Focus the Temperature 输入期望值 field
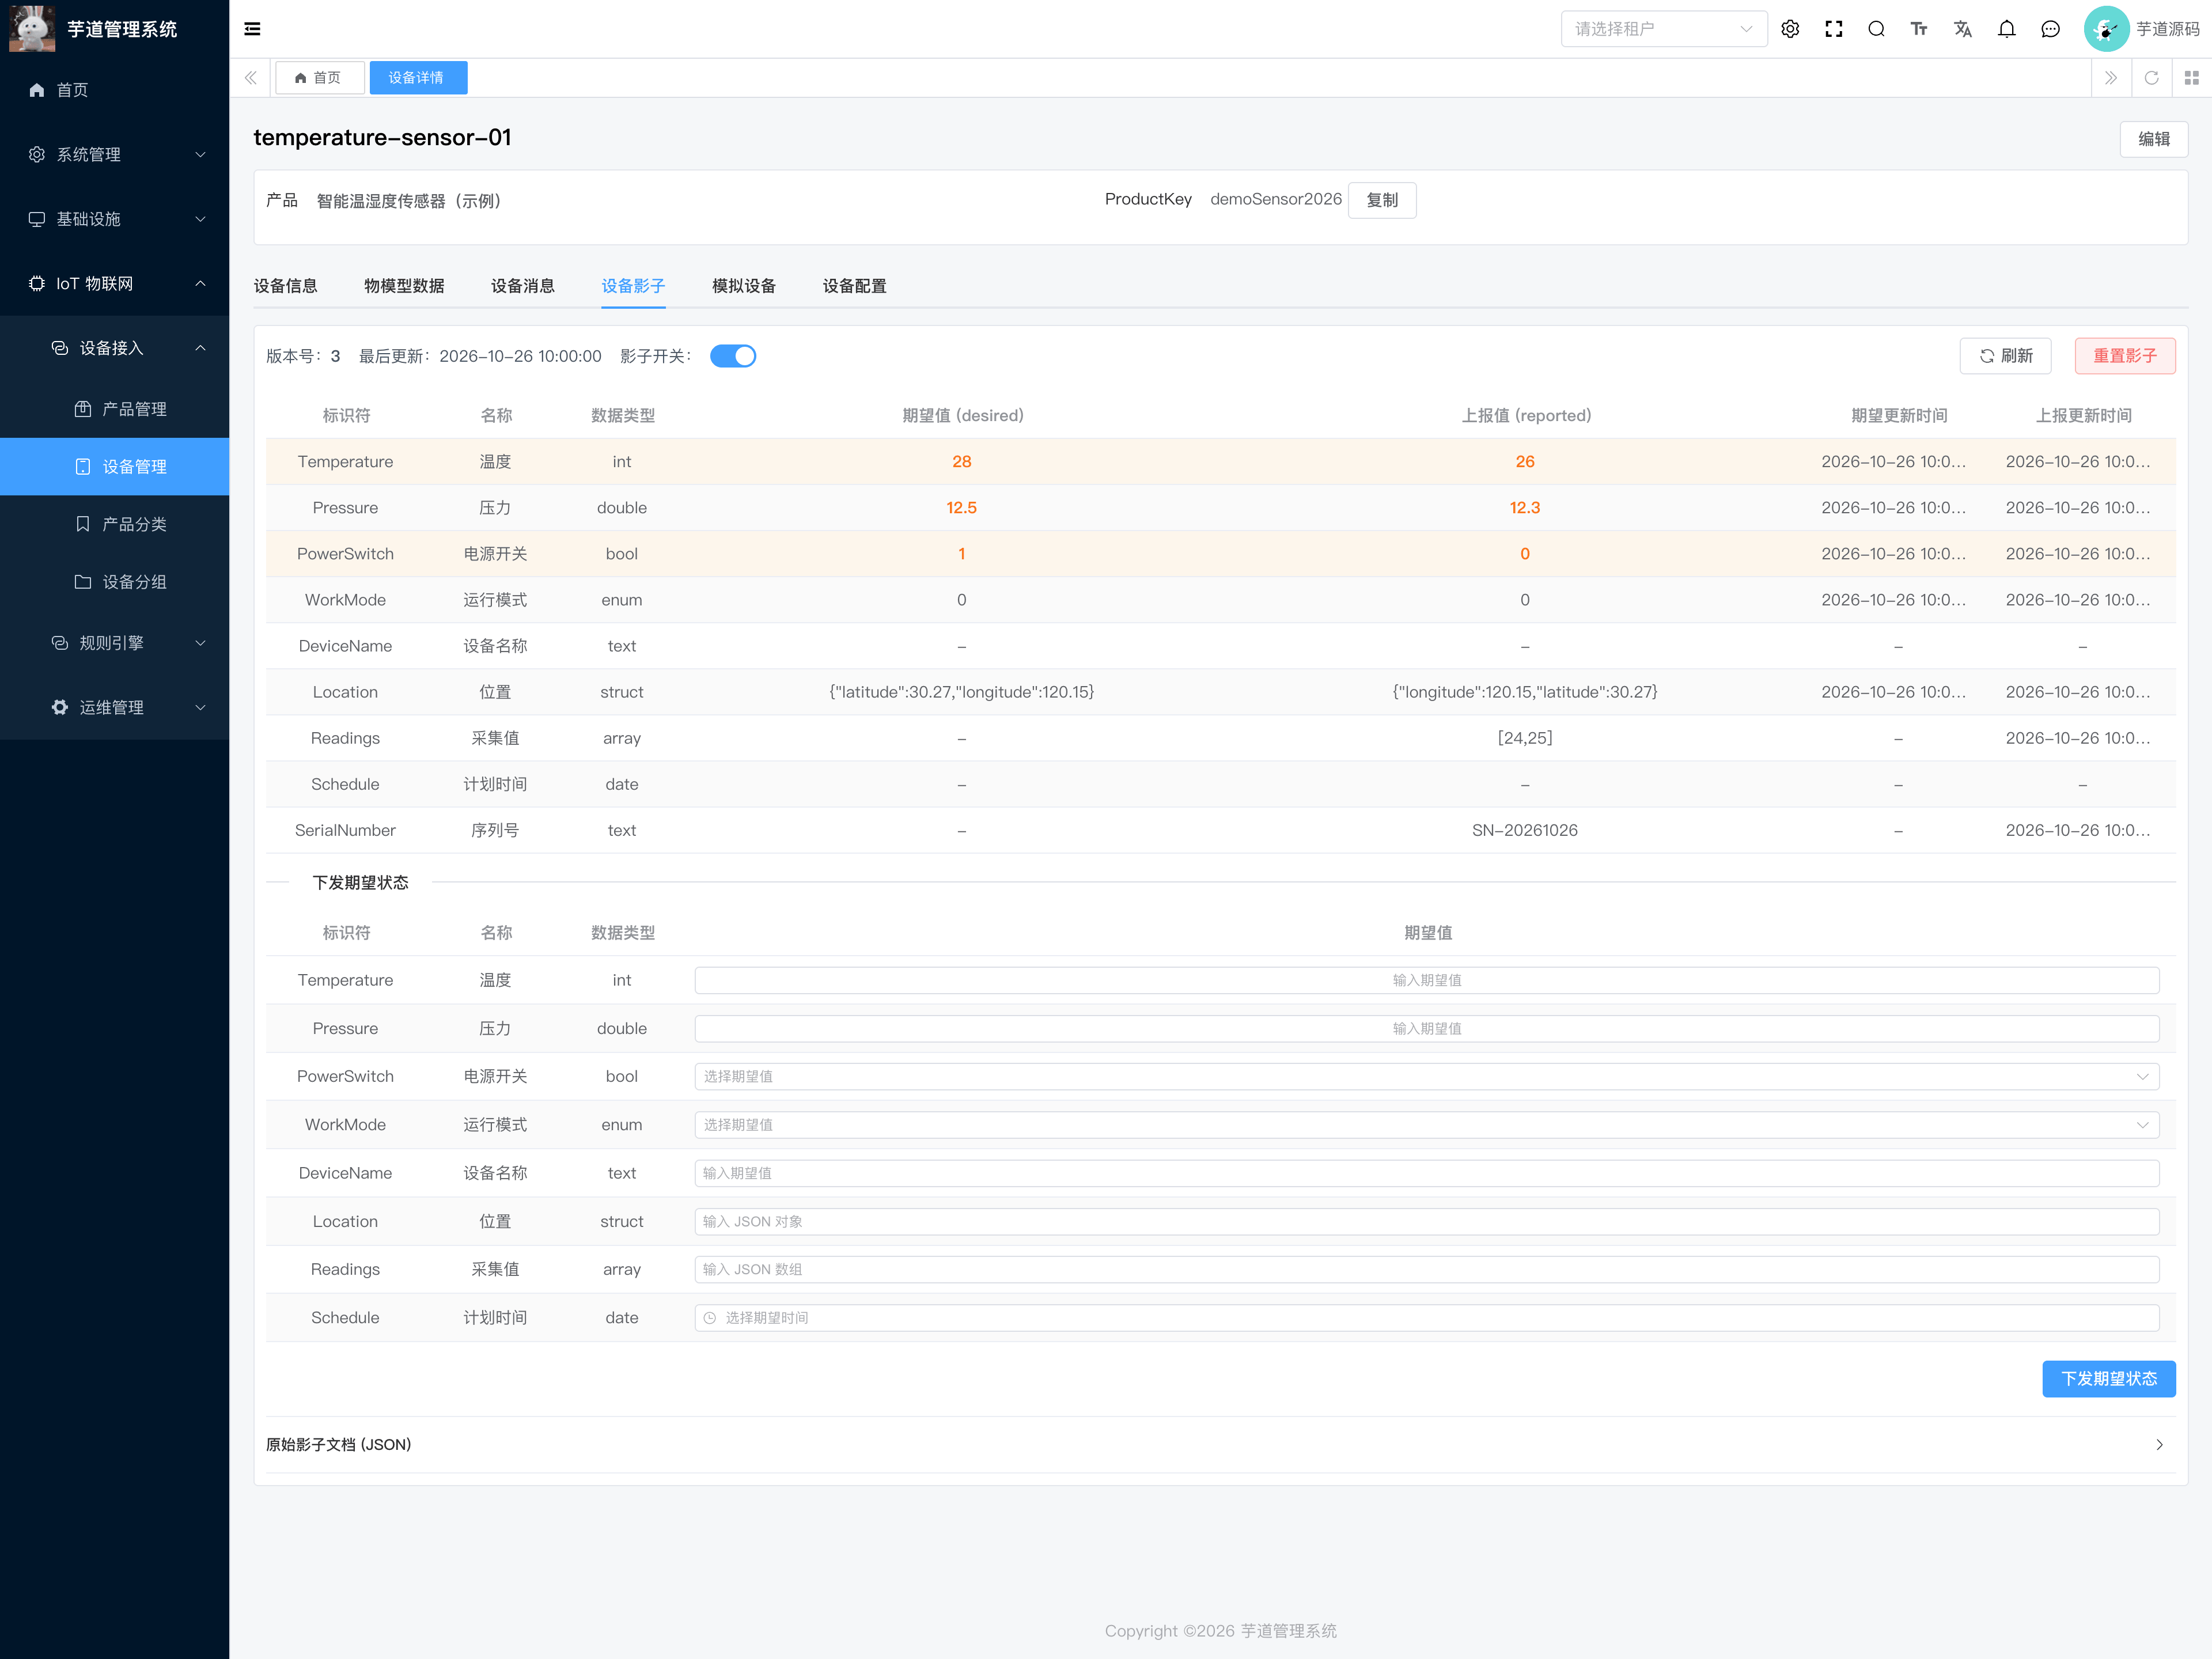The height and width of the screenshot is (1659, 2212). click(x=1426, y=980)
